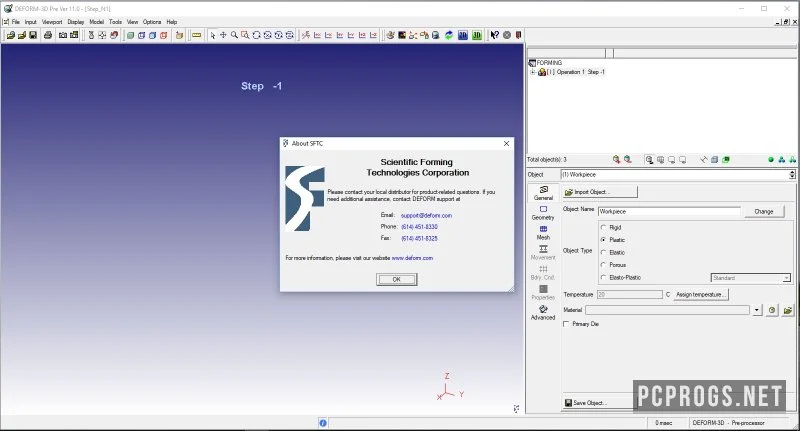This screenshot has height=431, width=800.
Task: Click the info icon in the status bar
Action: click(323, 423)
